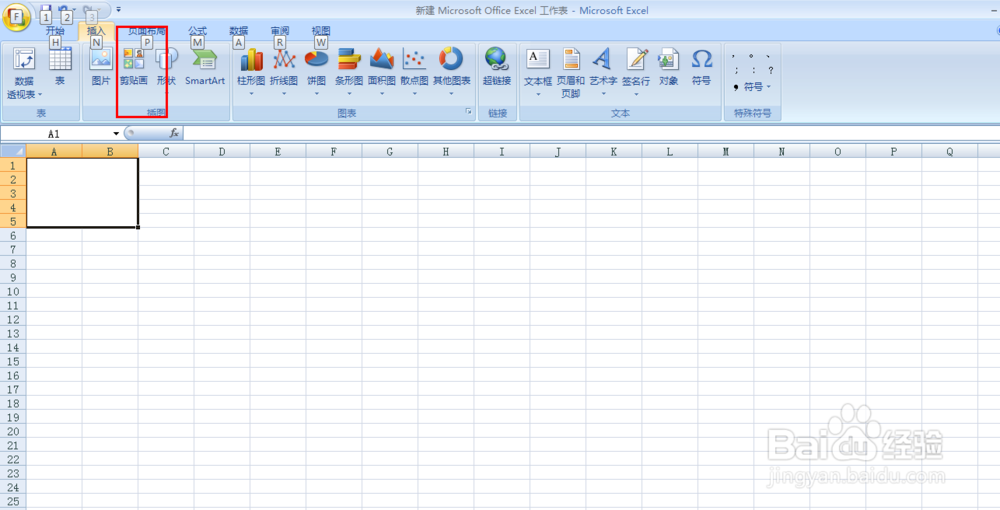Screen dimensions: 1000x510
Task: Select row 25 header
Action: 13,502
